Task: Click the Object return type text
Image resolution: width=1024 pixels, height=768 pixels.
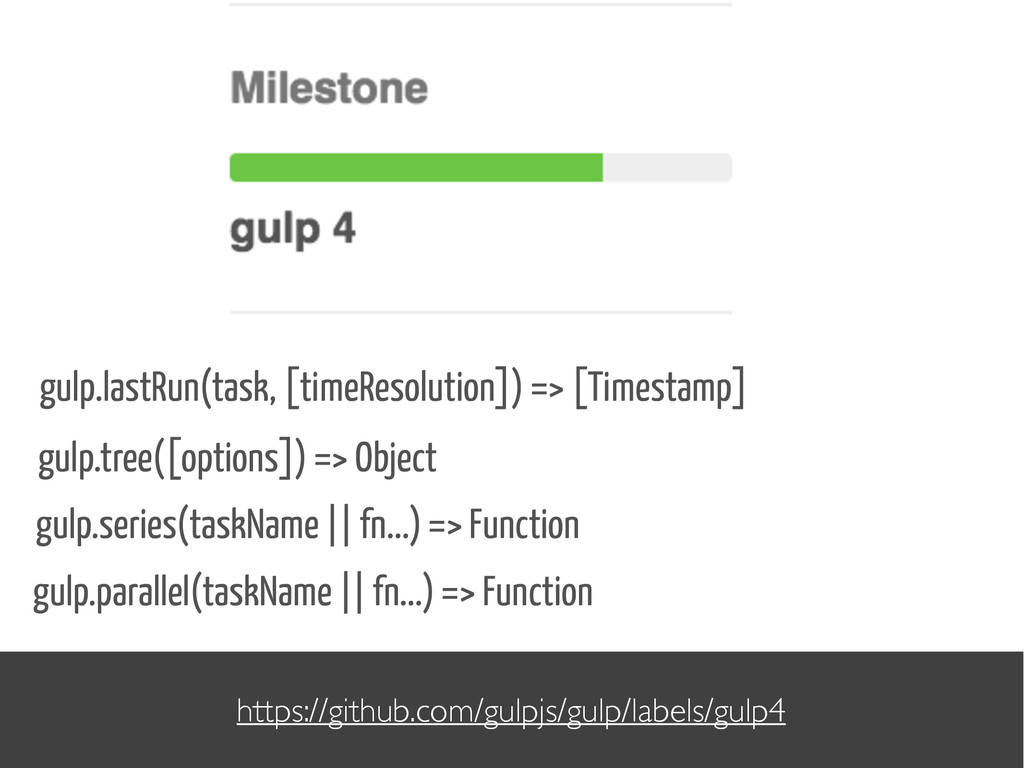Action: point(396,458)
